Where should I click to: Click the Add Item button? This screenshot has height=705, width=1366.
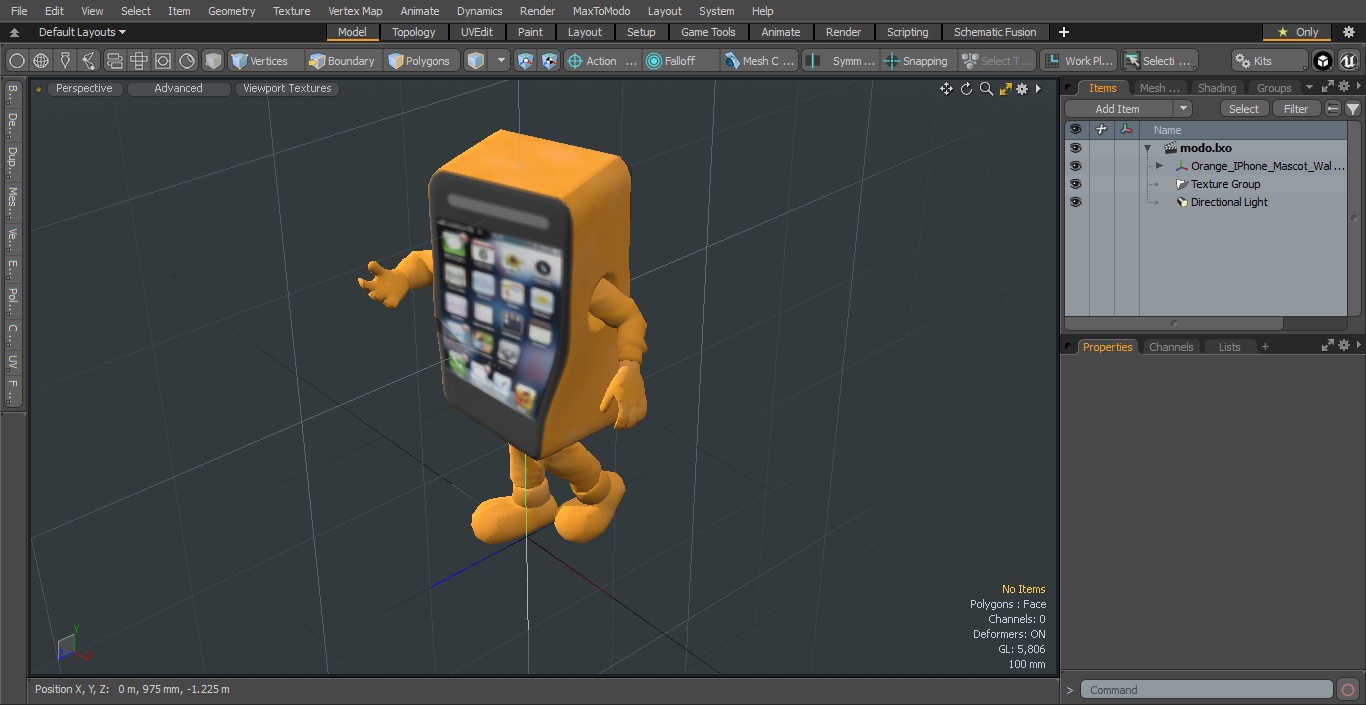(x=1117, y=109)
